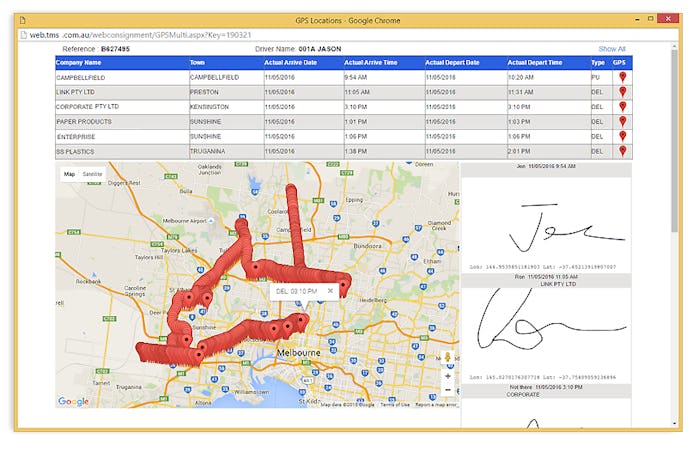Click the page icon in address bar

(x=23, y=35)
